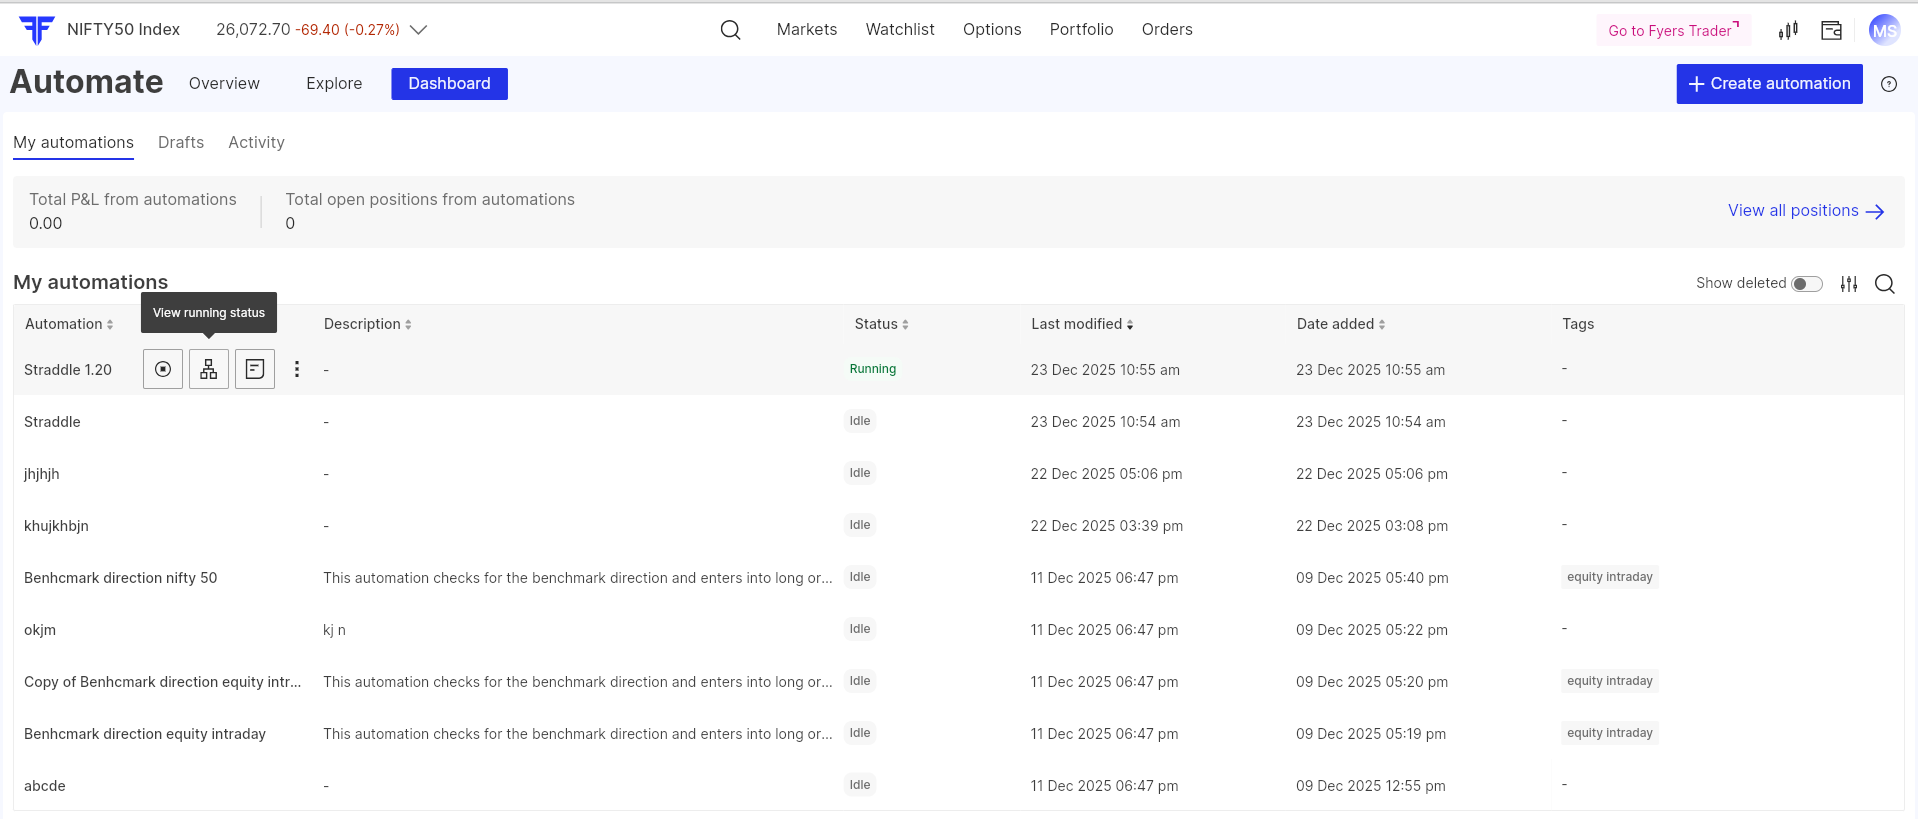Stop the Straddle 1.20 automation

coord(163,370)
